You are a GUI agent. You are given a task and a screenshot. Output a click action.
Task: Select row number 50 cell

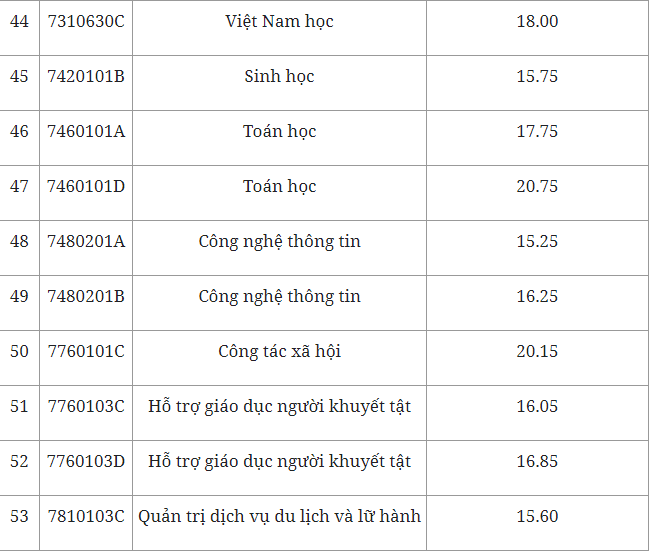[x=19, y=352]
